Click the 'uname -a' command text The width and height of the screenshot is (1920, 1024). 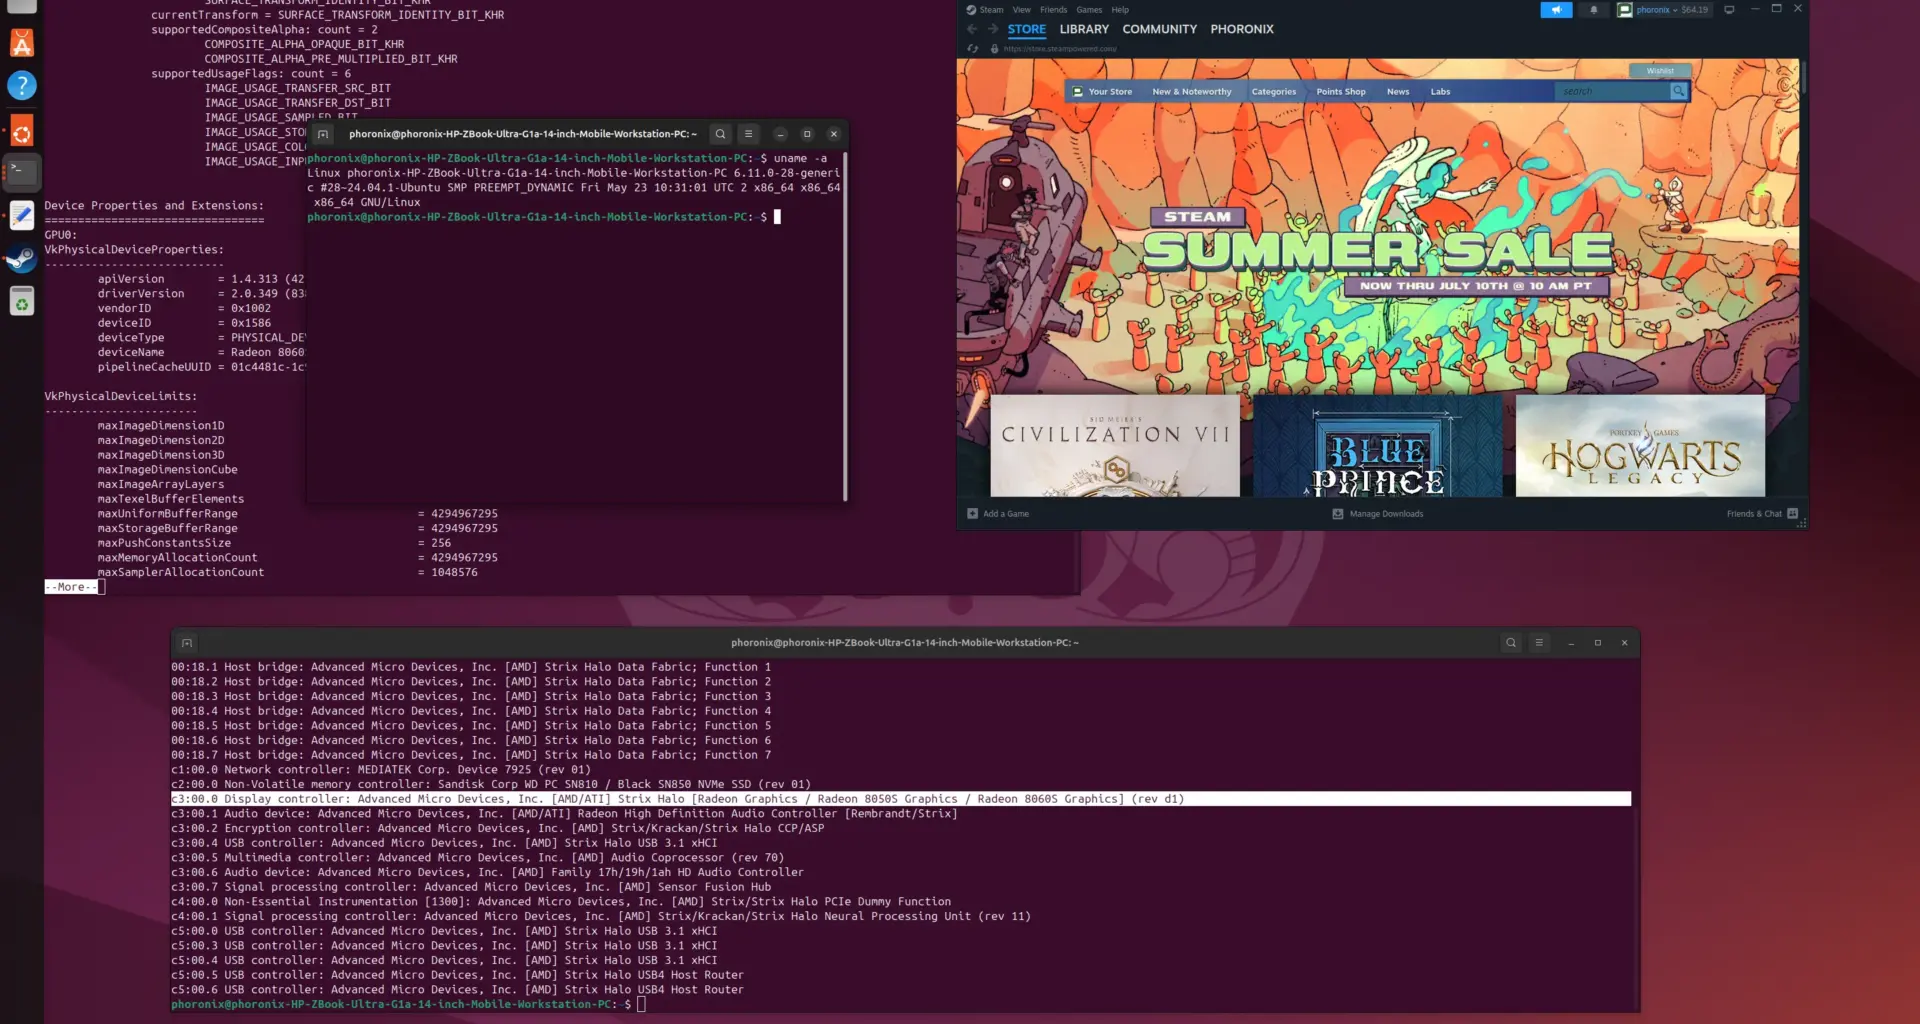click(800, 158)
